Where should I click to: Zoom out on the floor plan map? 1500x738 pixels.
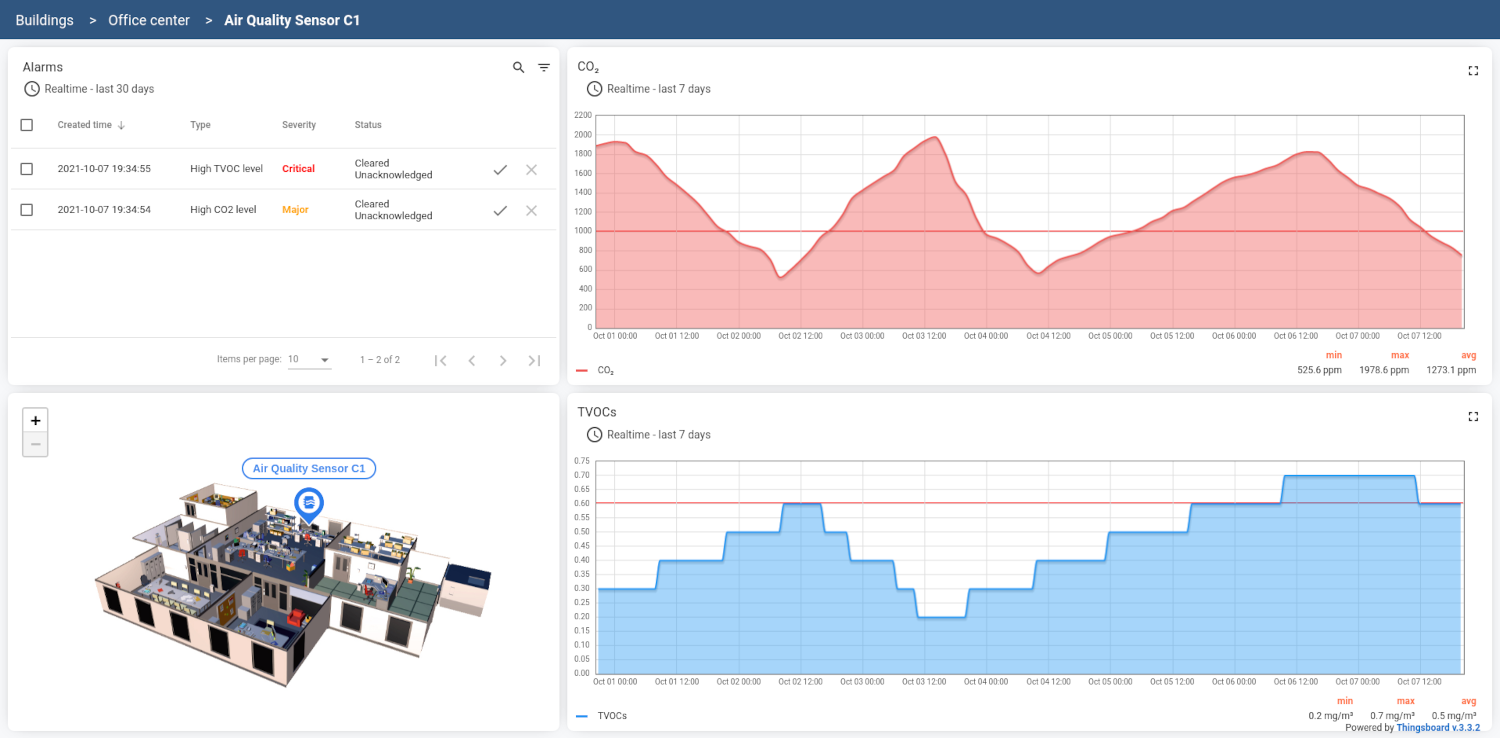pyautogui.click(x=35, y=444)
